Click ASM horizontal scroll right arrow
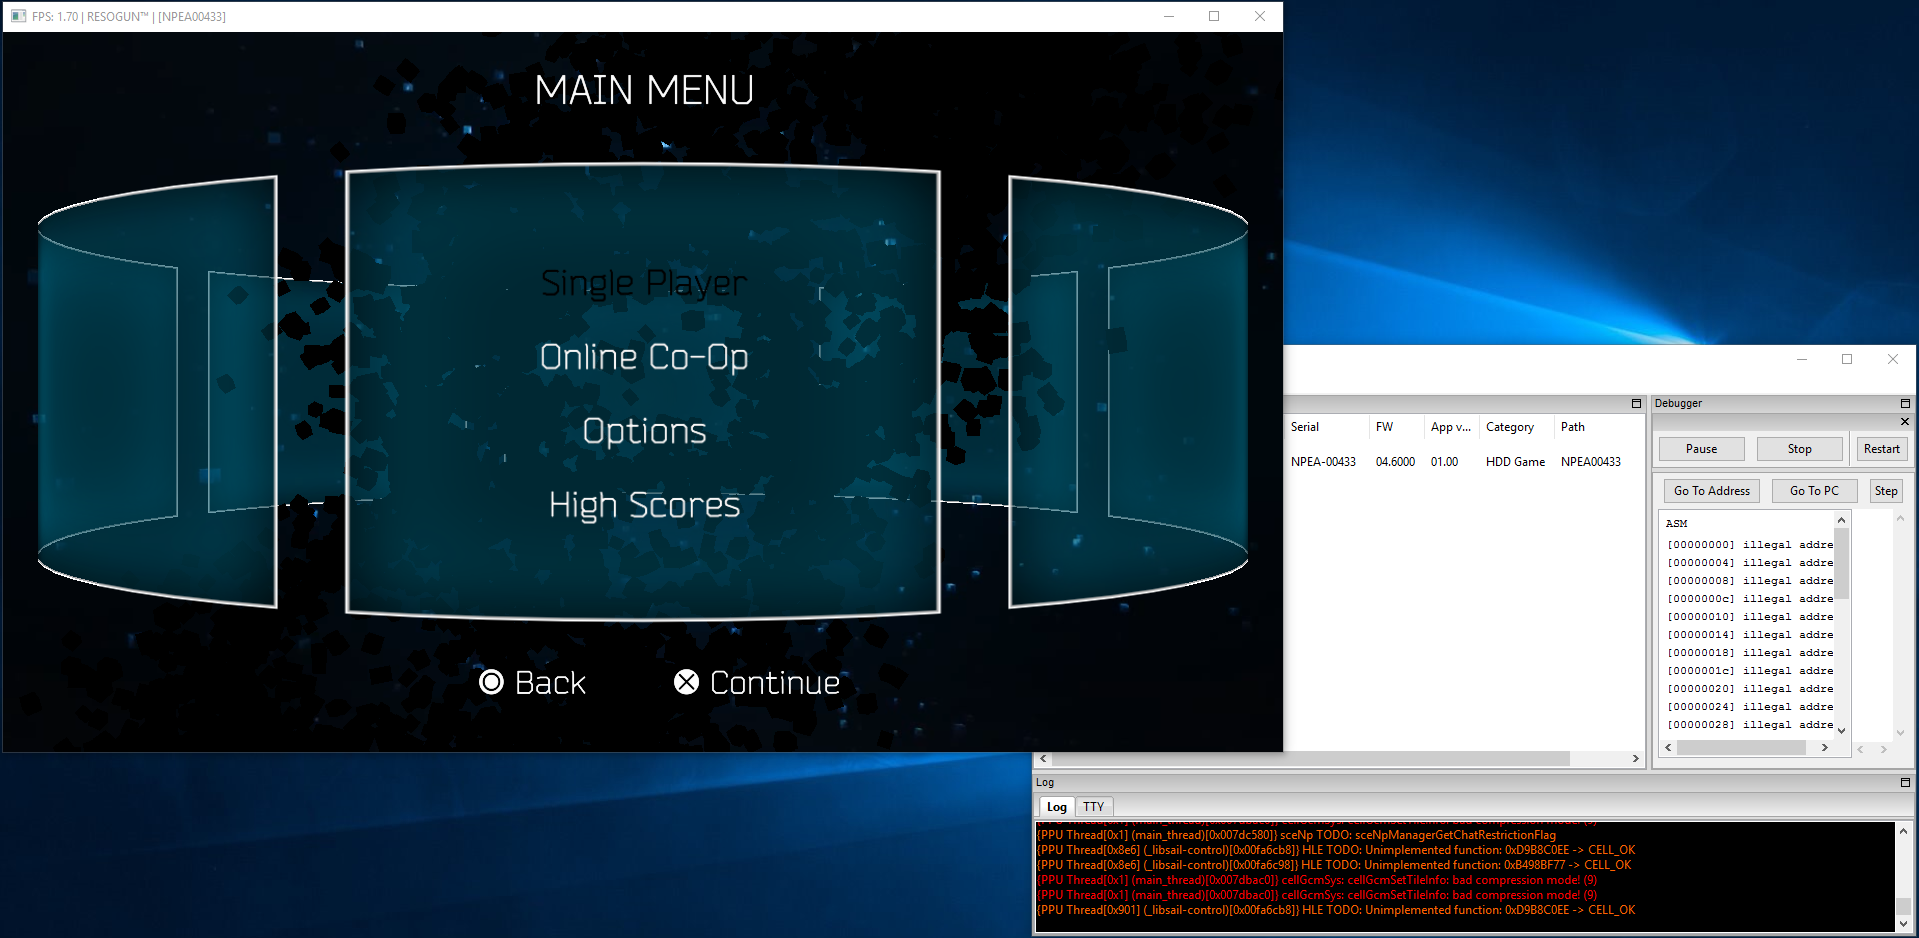Image resolution: width=1919 pixels, height=938 pixels. click(1824, 748)
